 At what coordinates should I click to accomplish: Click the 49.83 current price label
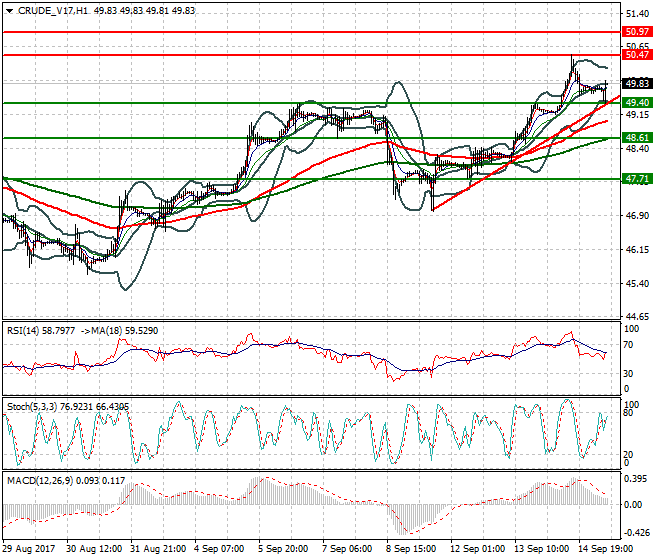pos(637,83)
